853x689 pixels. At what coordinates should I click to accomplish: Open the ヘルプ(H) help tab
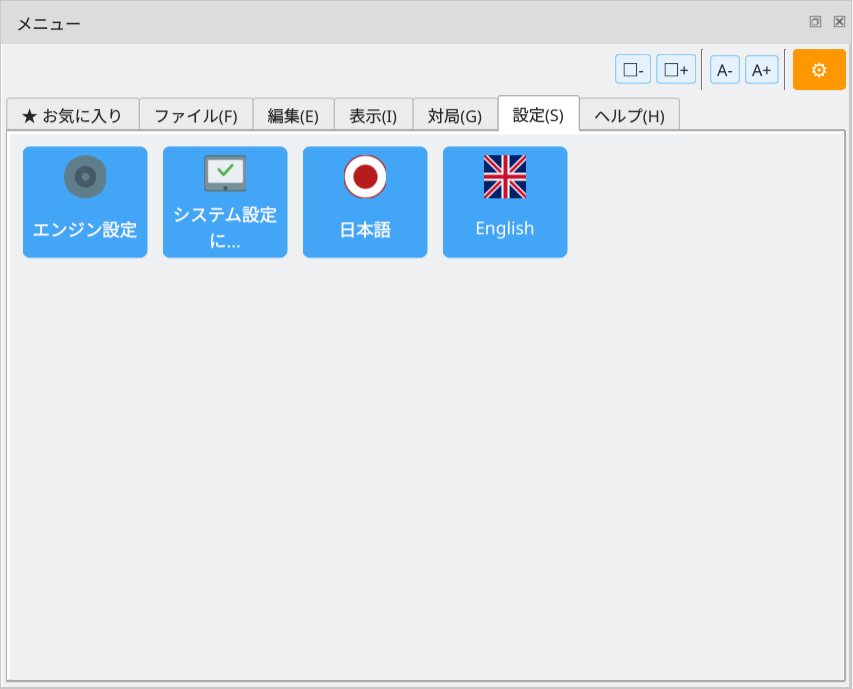(x=627, y=114)
